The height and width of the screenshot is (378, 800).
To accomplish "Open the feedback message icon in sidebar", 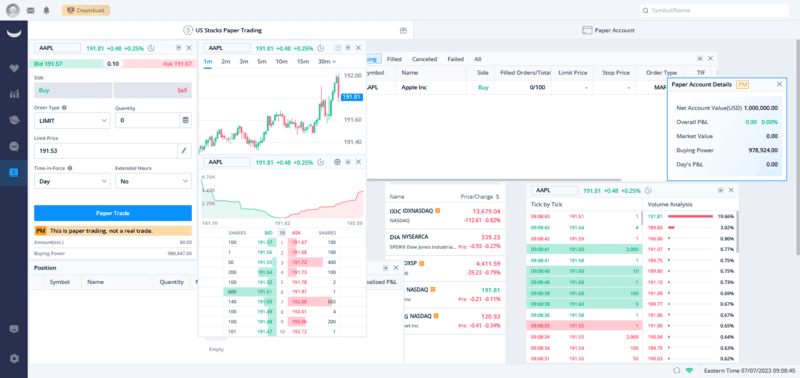I will tap(14, 329).
